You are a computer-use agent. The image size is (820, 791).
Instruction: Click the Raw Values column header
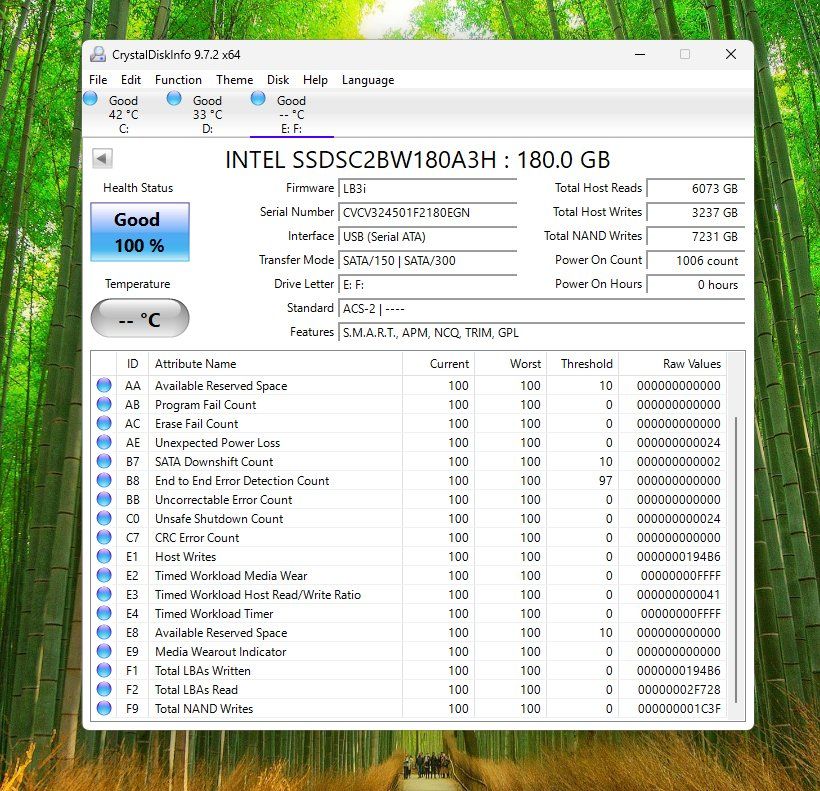point(673,364)
